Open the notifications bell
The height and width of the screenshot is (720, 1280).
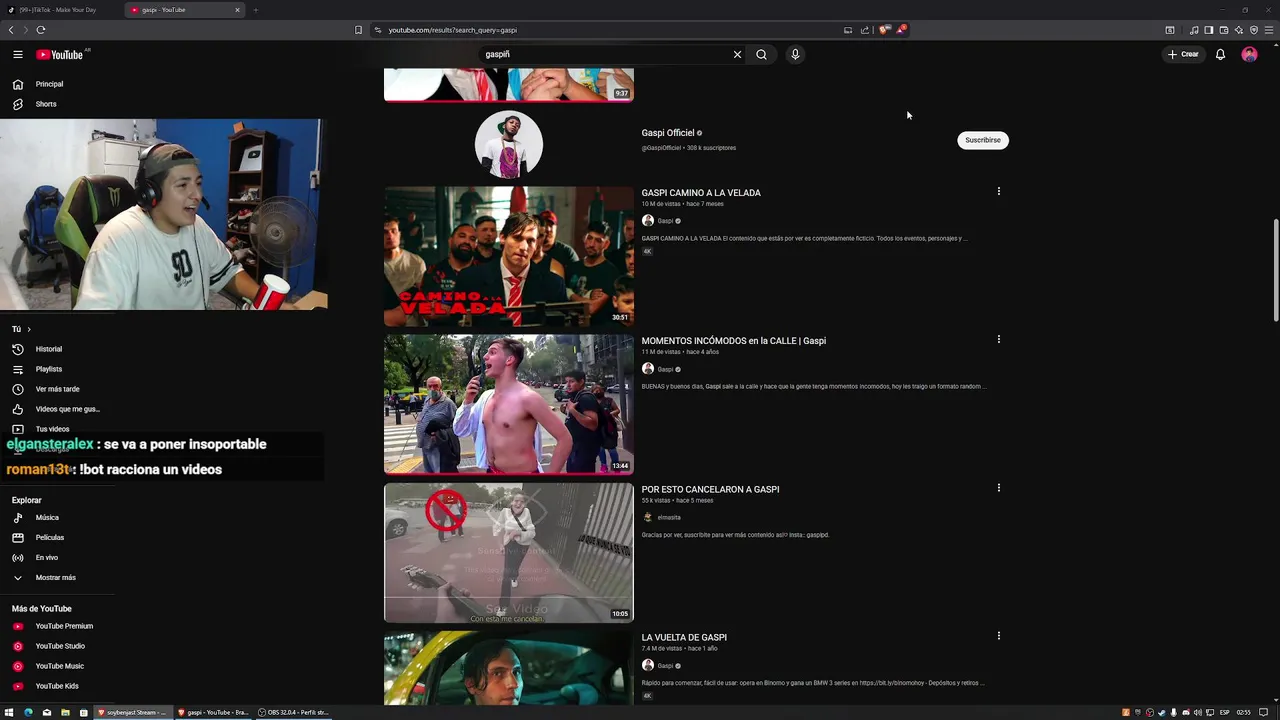coord(1220,55)
